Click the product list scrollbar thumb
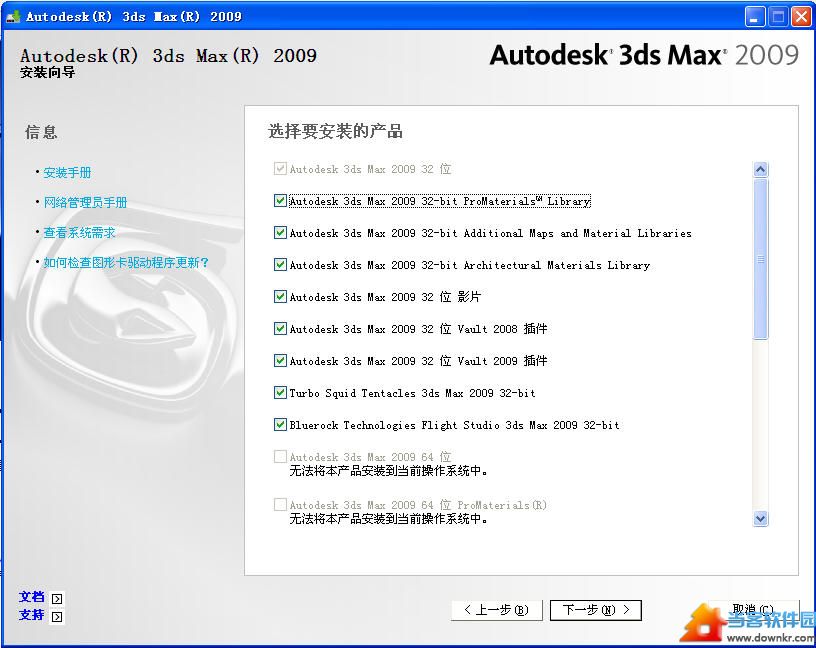This screenshot has width=816, height=648. tap(760, 259)
